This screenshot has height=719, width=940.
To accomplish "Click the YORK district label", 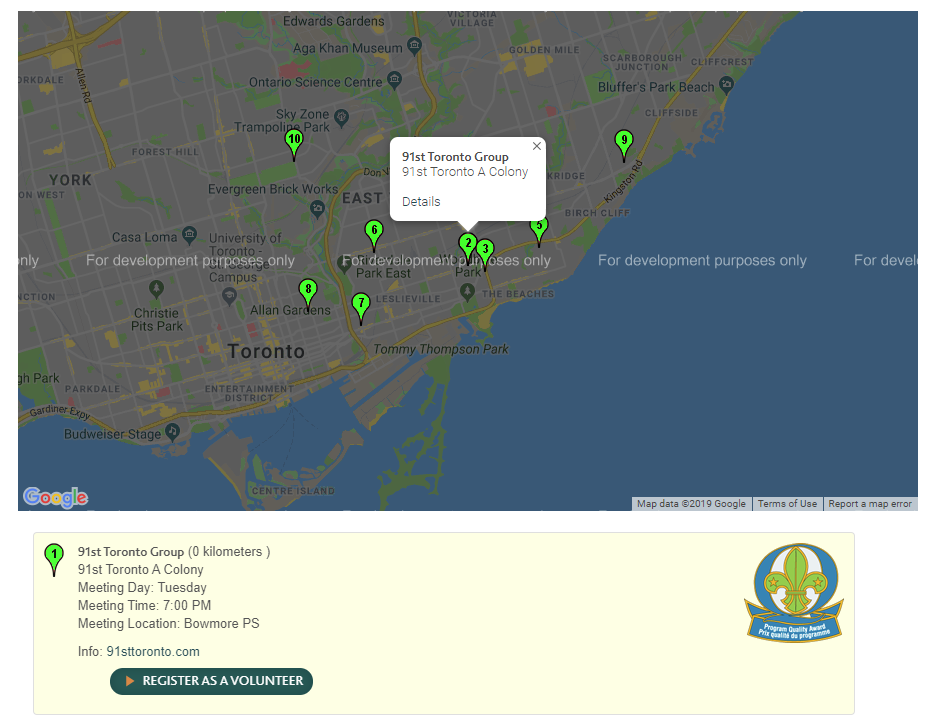I will pyautogui.click(x=71, y=180).
